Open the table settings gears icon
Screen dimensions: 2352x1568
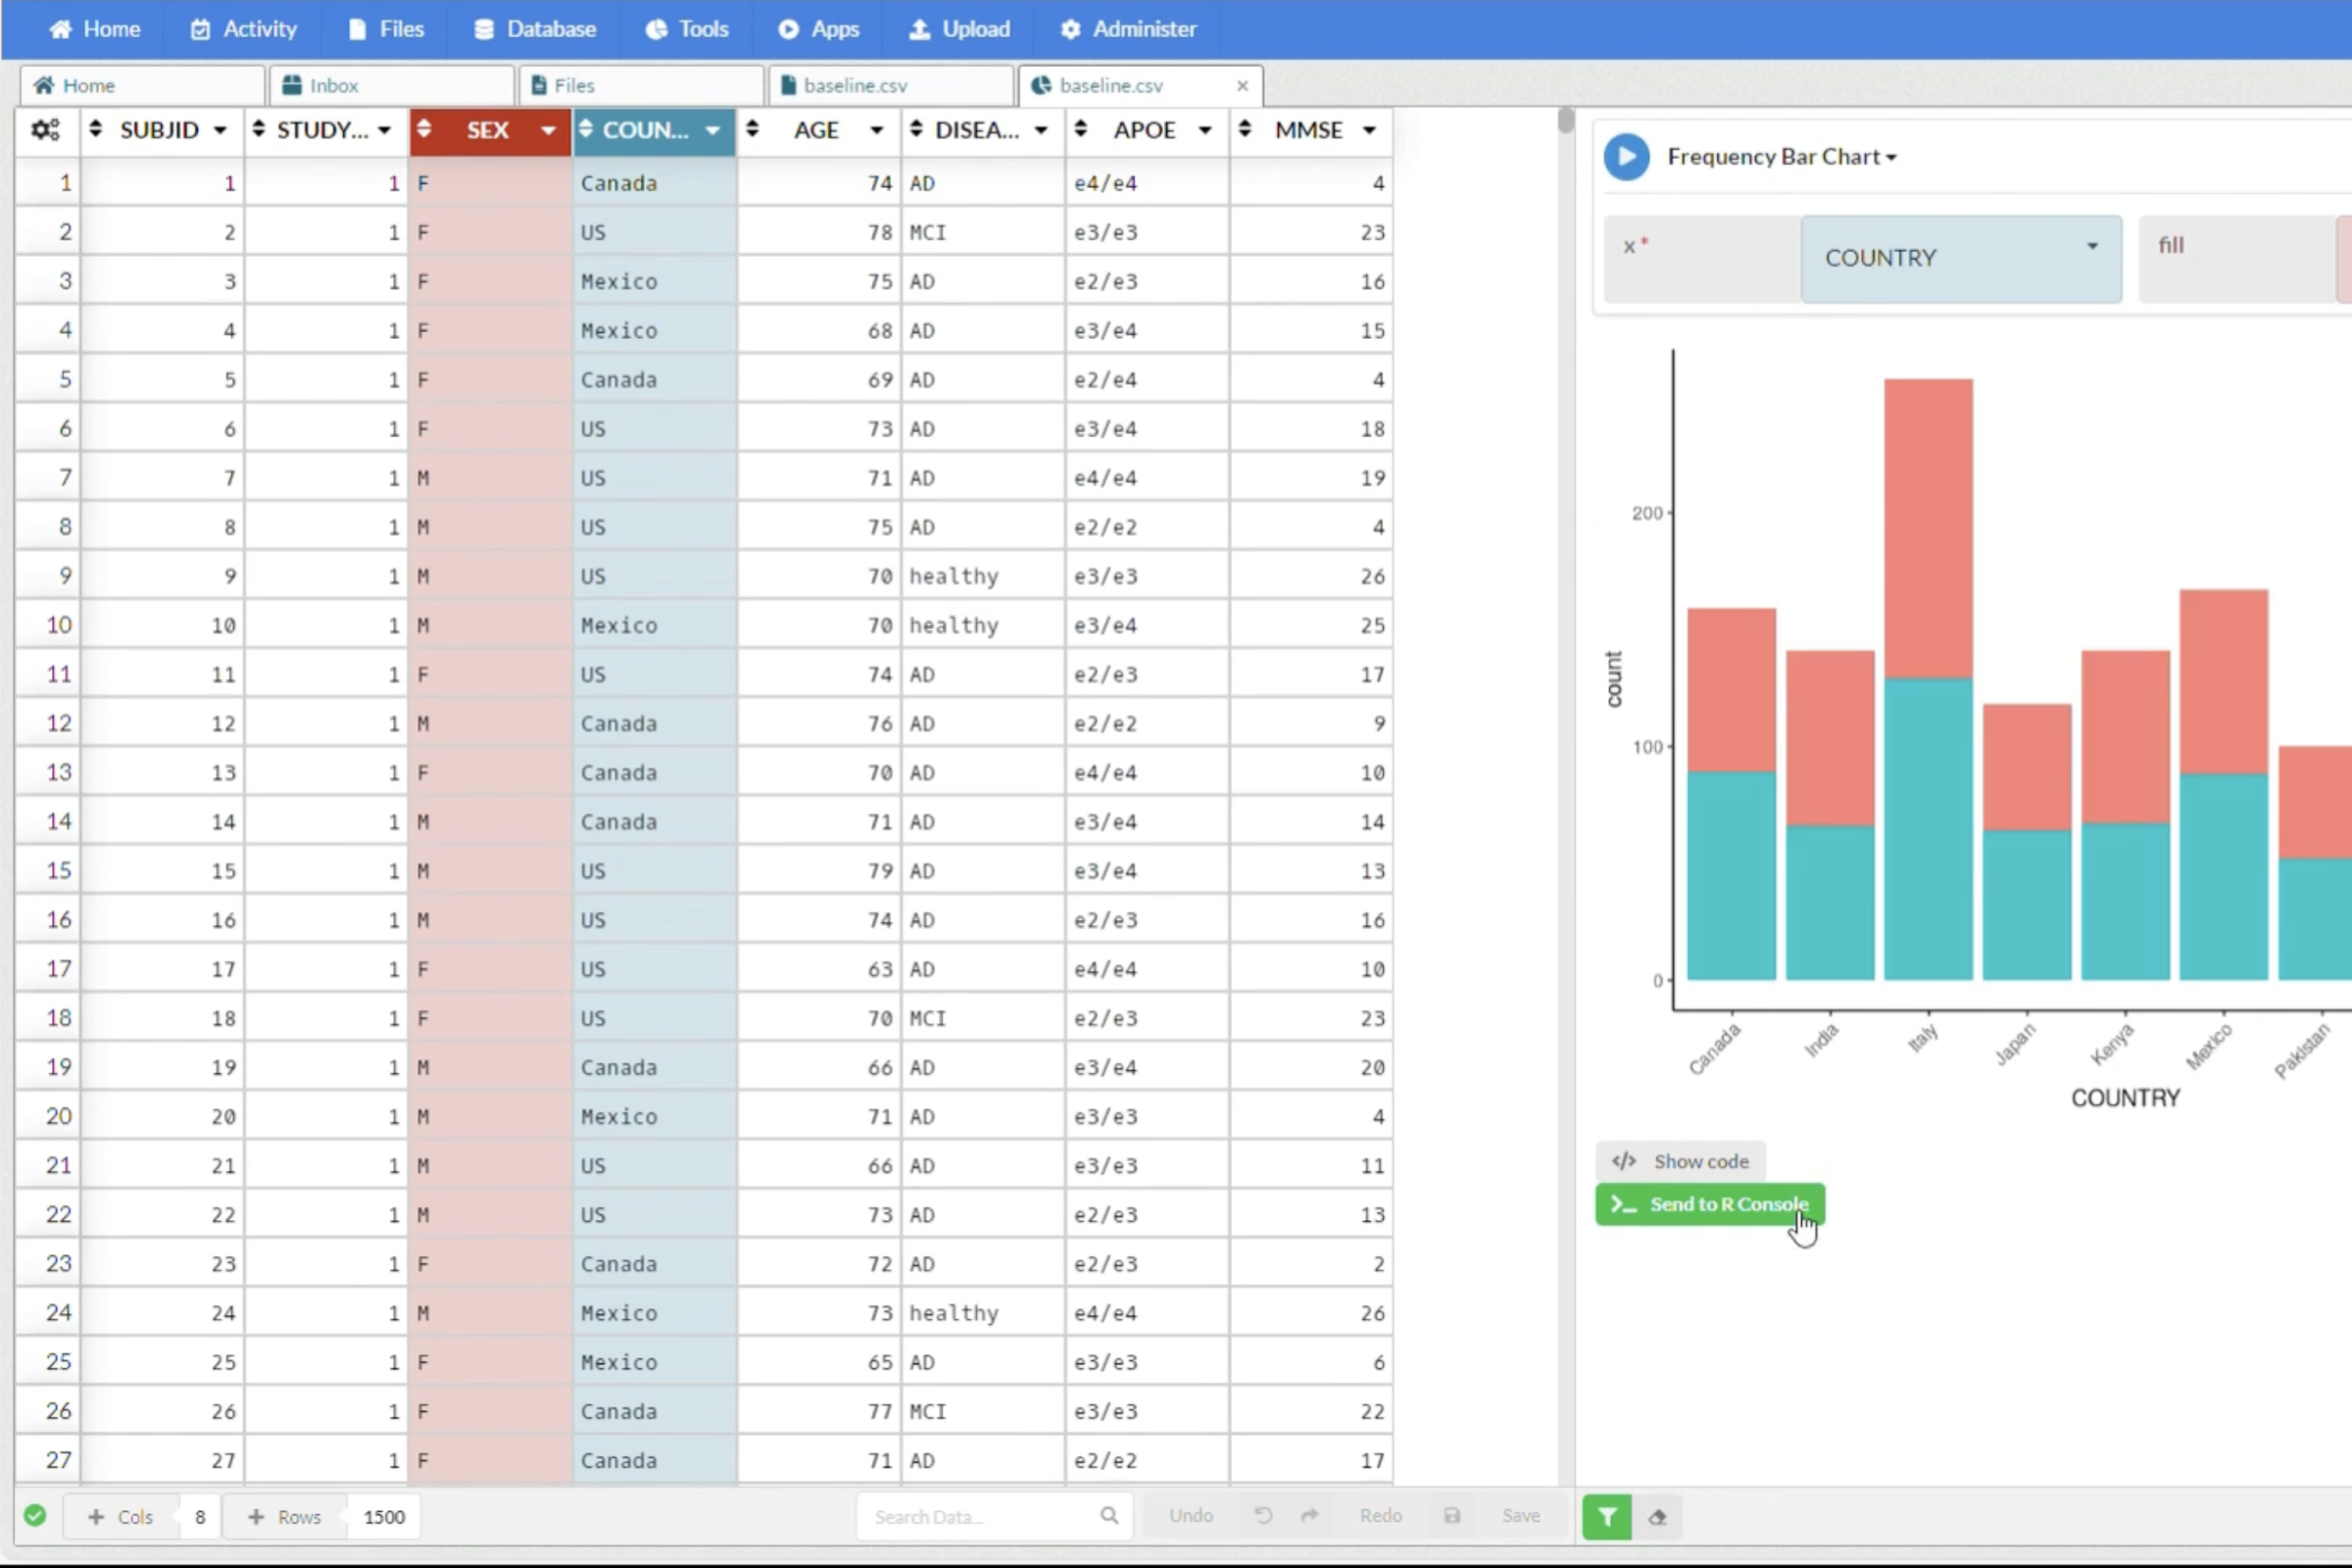point(45,130)
